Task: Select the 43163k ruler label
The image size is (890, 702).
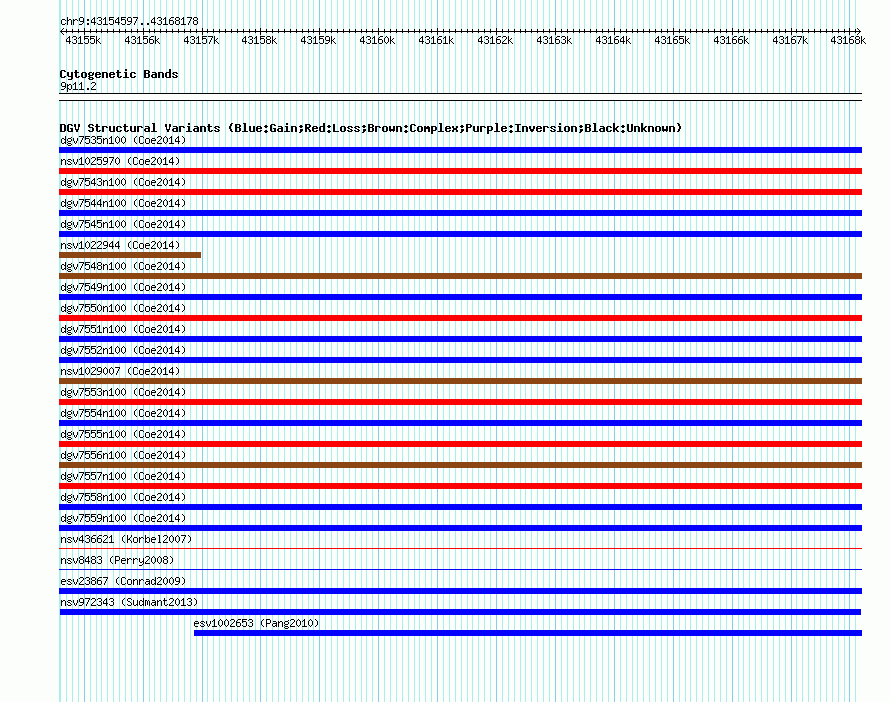Action: [554, 40]
